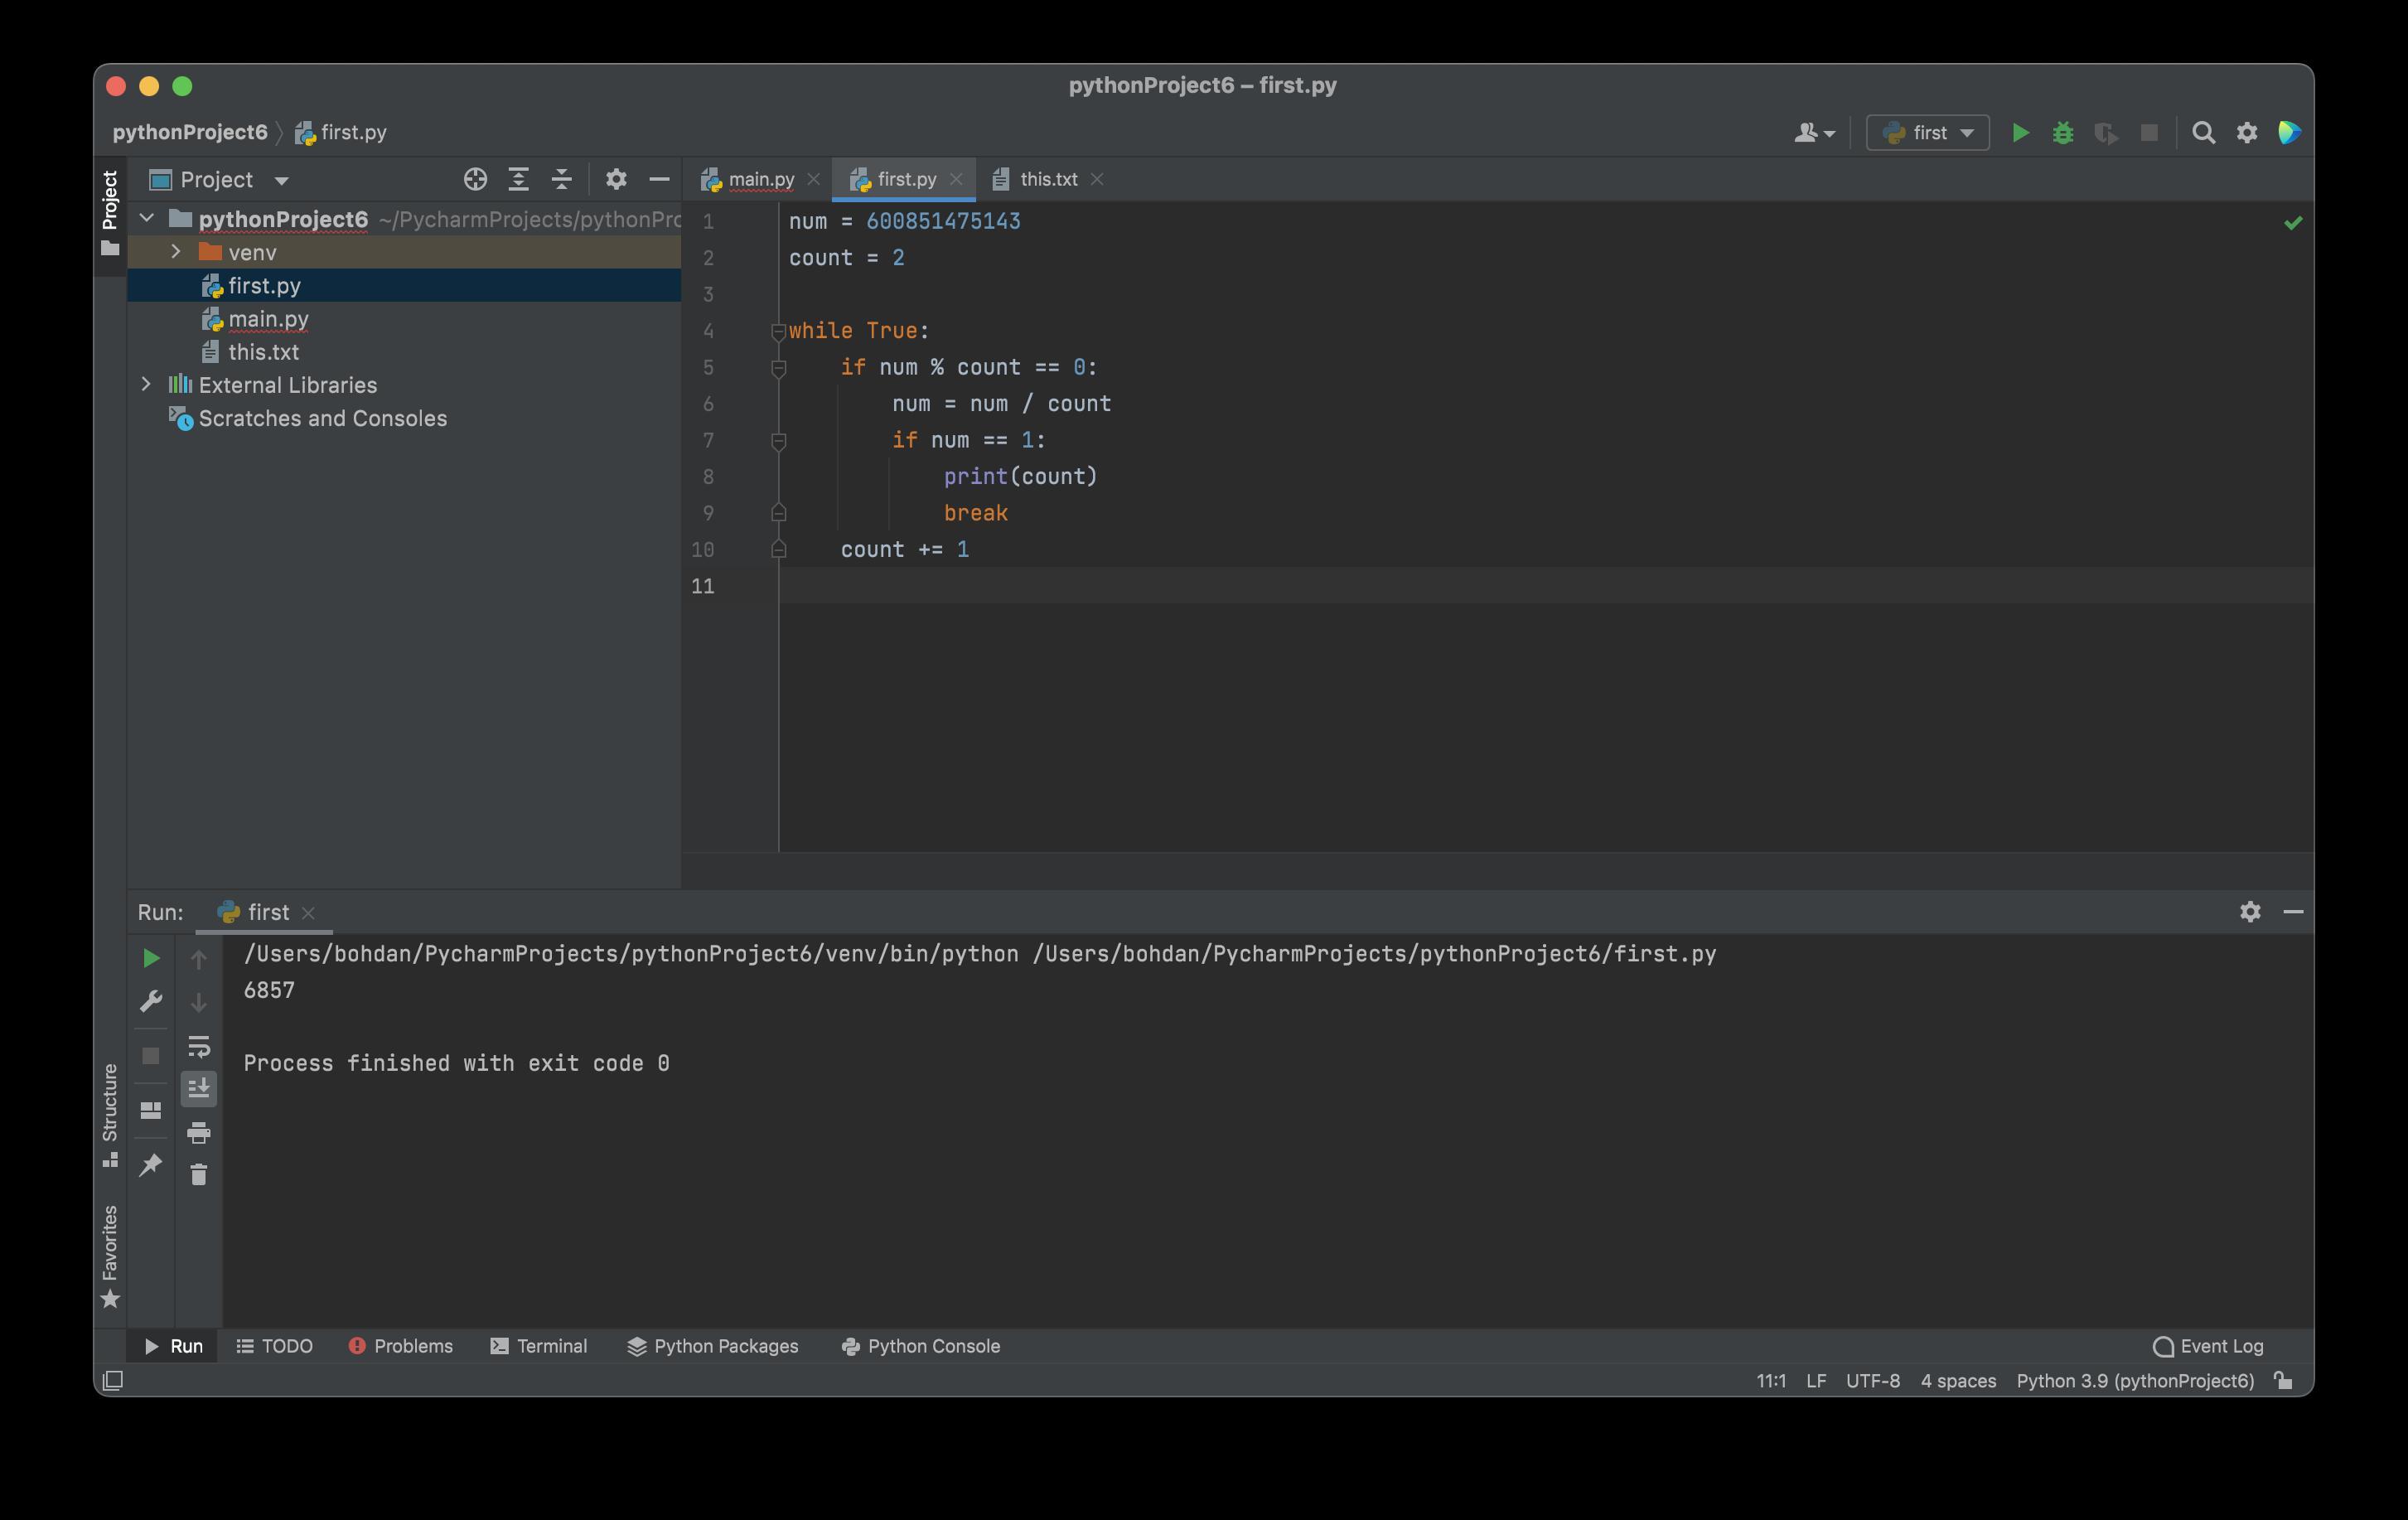The image size is (2408, 1520).
Task: Open Search Everywhere magnifier icon
Action: (2203, 133)
